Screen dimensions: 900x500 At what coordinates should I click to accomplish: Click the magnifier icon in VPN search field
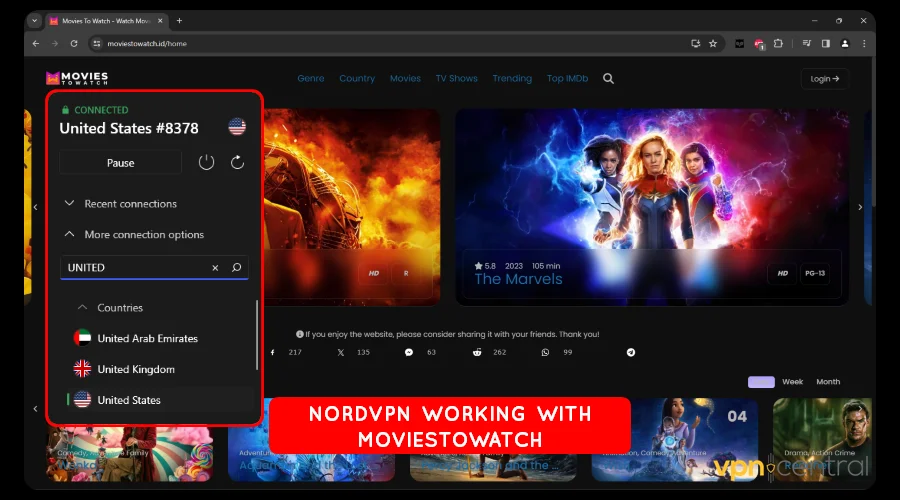(236, 268)
